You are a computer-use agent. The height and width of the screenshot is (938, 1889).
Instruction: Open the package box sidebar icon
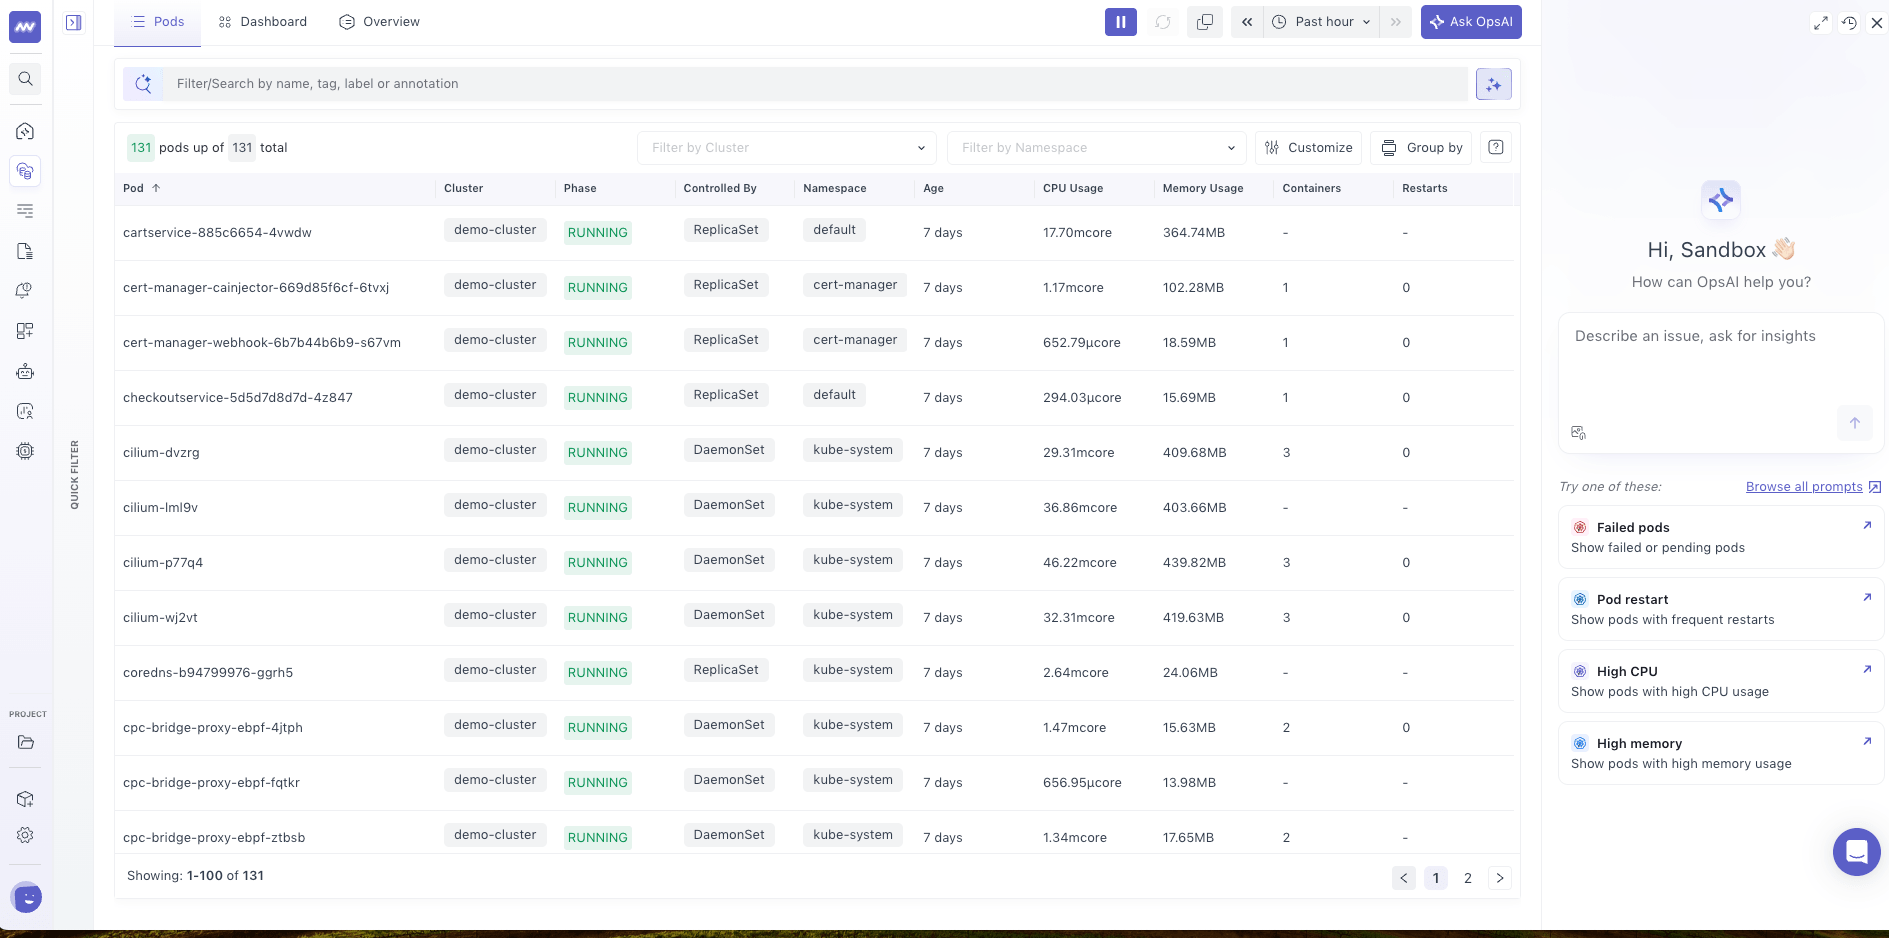coord(25,799)
